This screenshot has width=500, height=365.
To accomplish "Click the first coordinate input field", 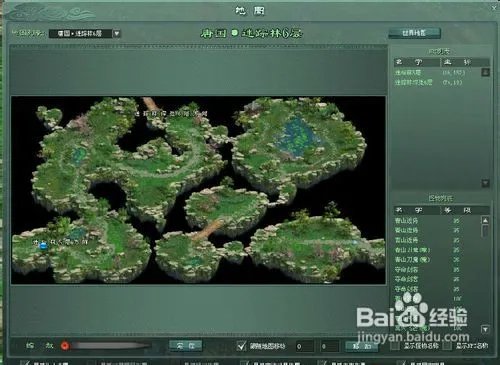I will 305,346.
